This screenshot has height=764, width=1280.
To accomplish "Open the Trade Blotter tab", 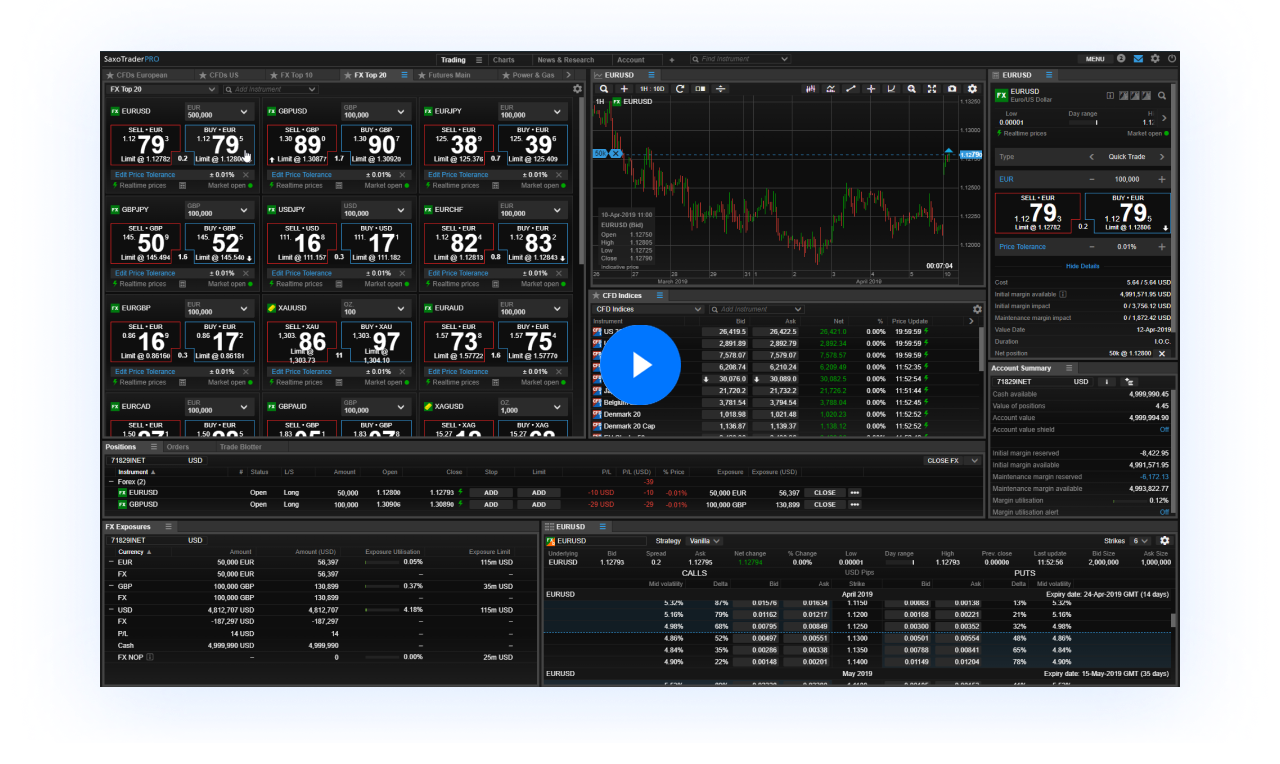I will click(241, 447).
